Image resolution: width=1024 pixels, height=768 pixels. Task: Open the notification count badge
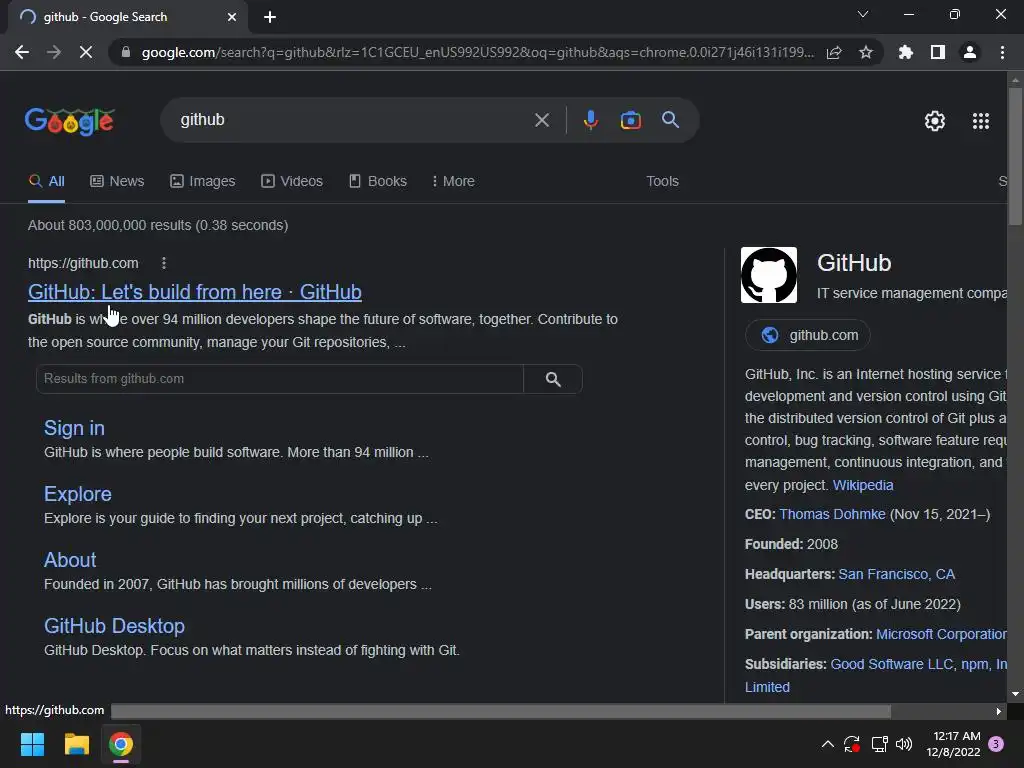pyautogui.click(x=996, y=744)
